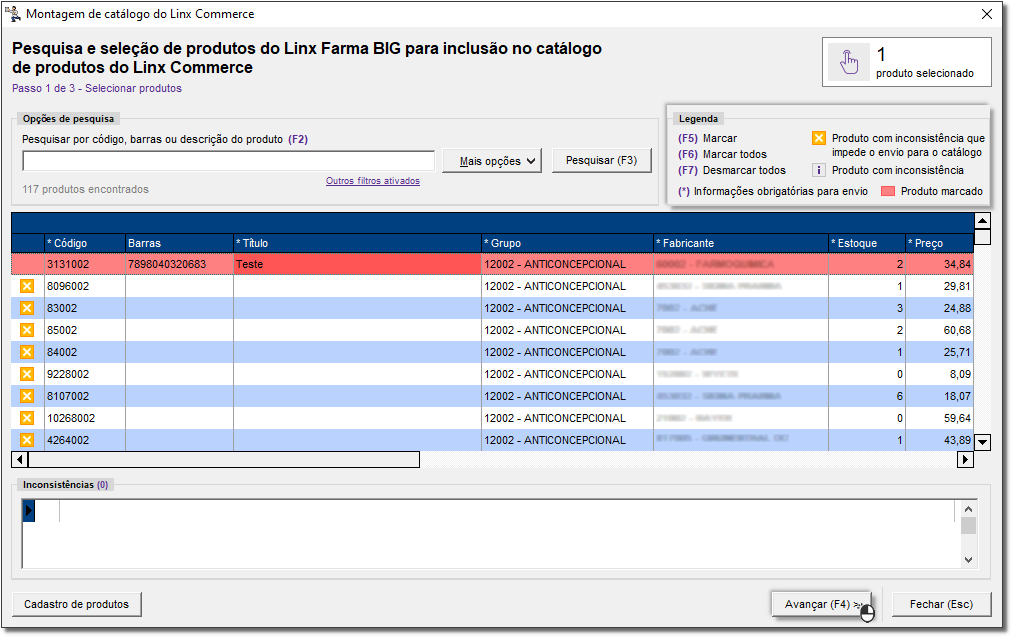Click the 'Título' column header
Viewport: 1012px width, 637px height.
[x=358, y=243]
